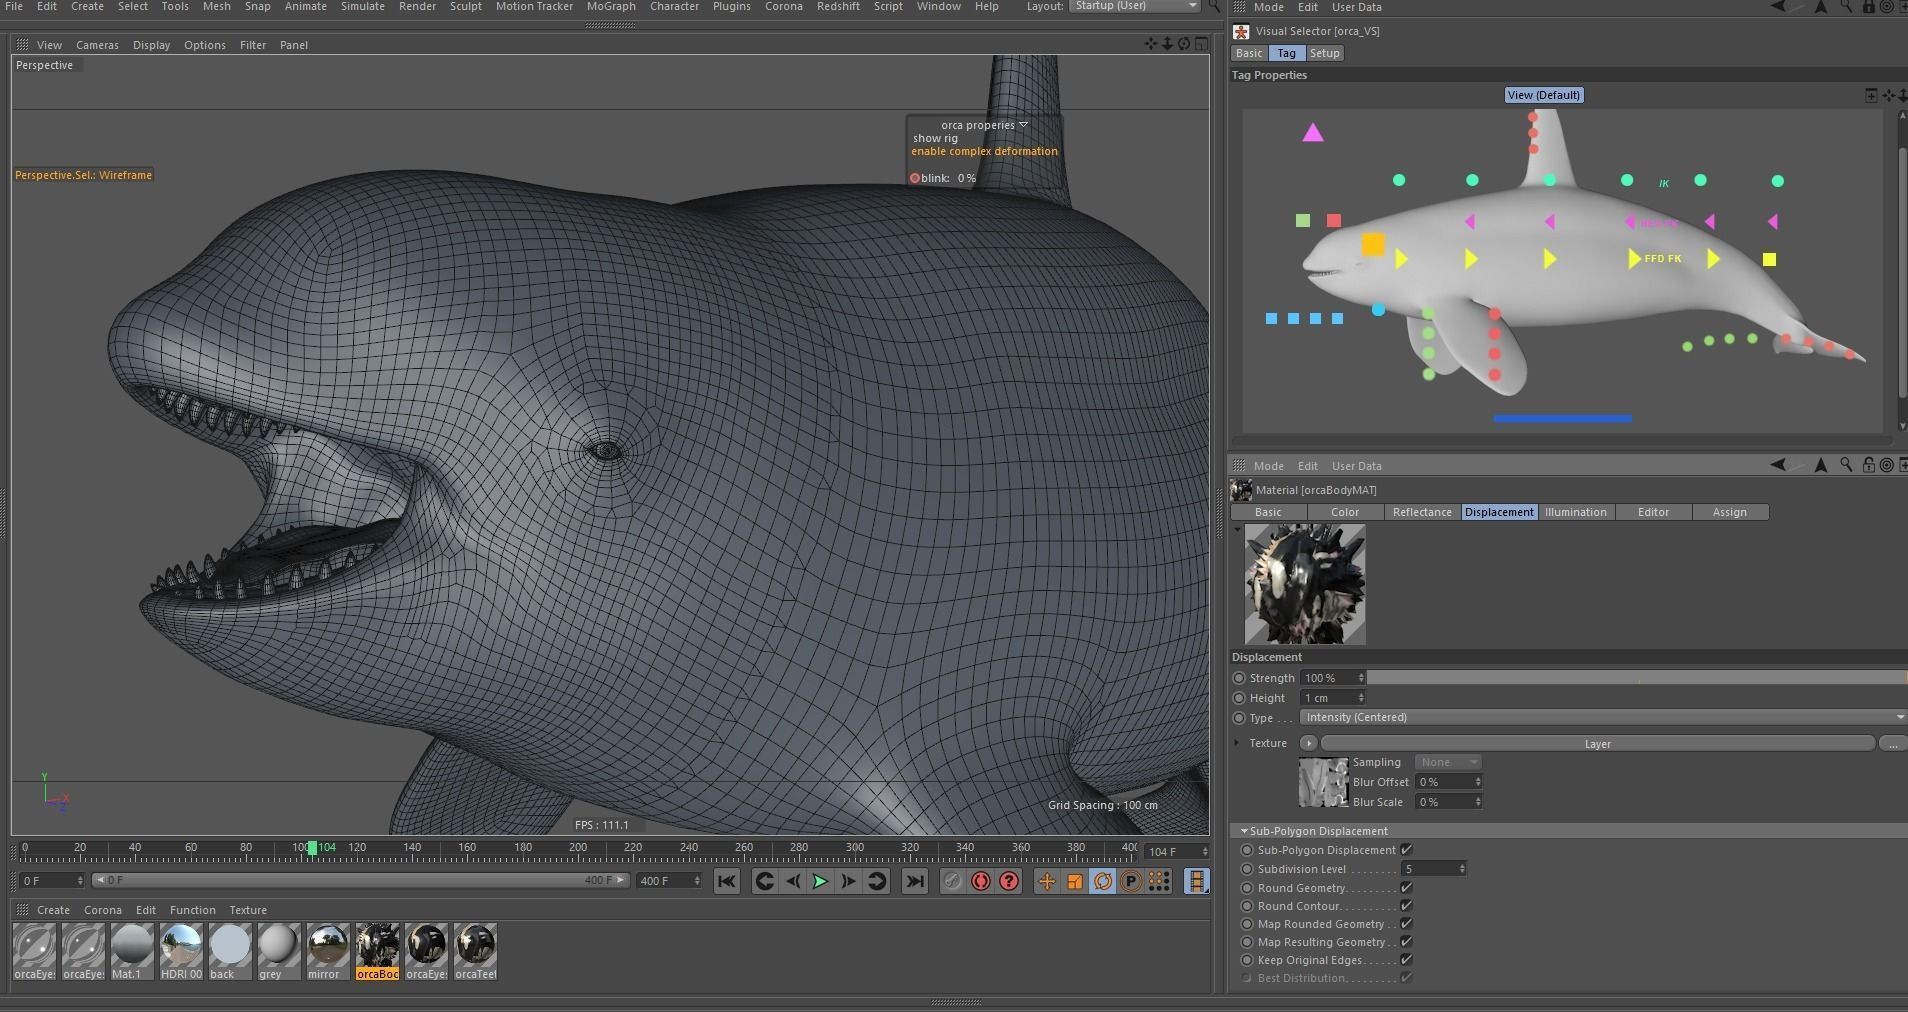Screen dimensions: 1908x1012
Task: Jump to end of timeline
Action: [914, 881]
